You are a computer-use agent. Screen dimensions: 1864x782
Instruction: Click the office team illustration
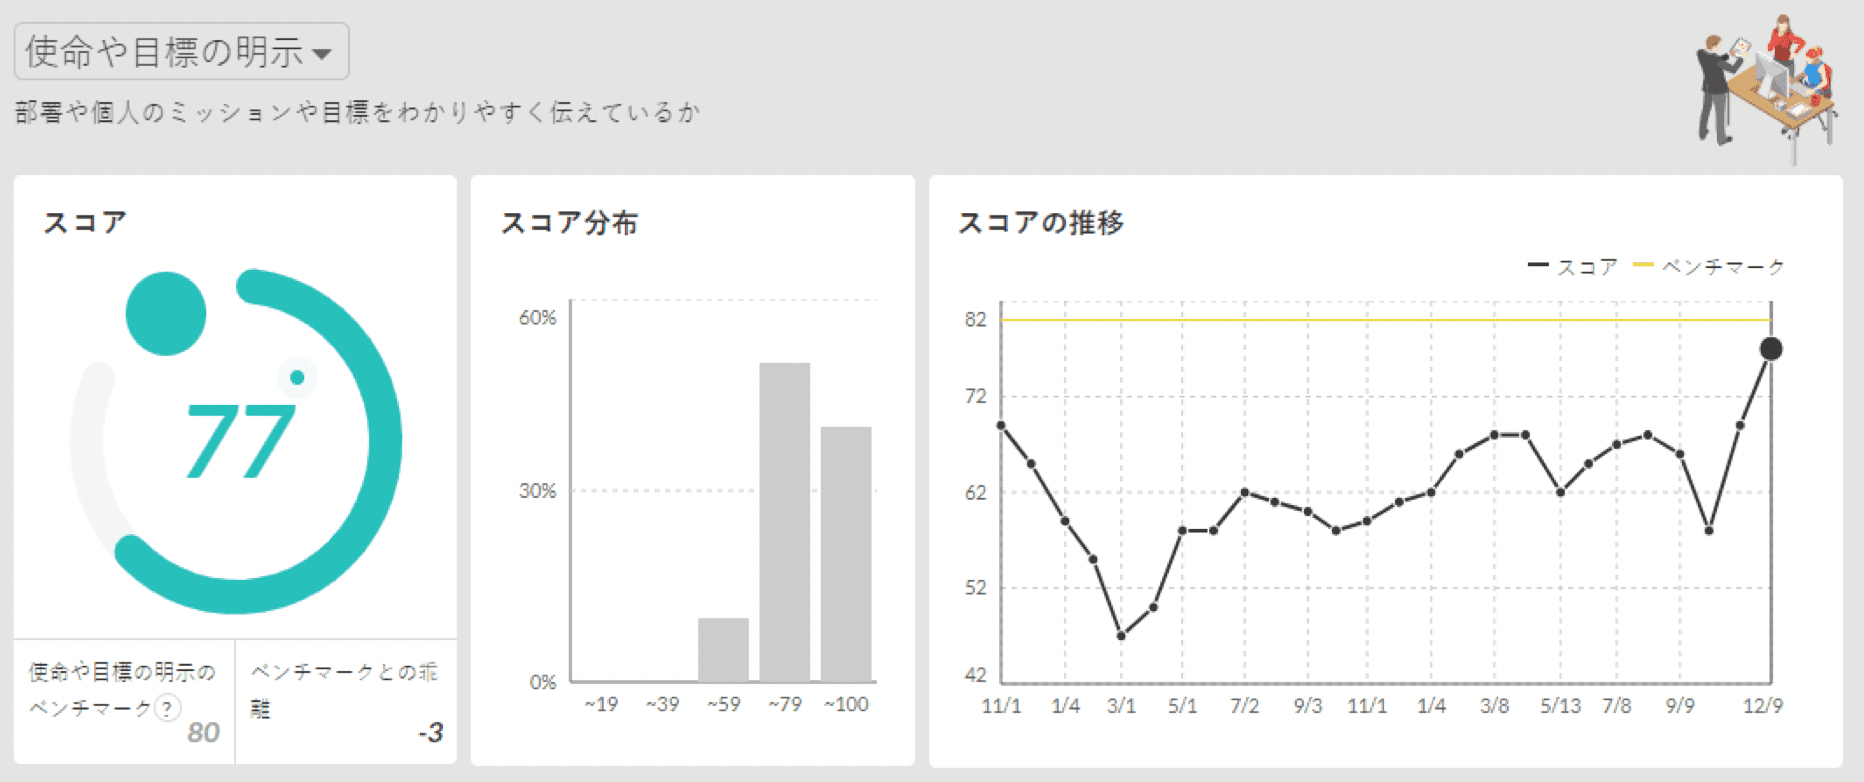coord(1765,88)
